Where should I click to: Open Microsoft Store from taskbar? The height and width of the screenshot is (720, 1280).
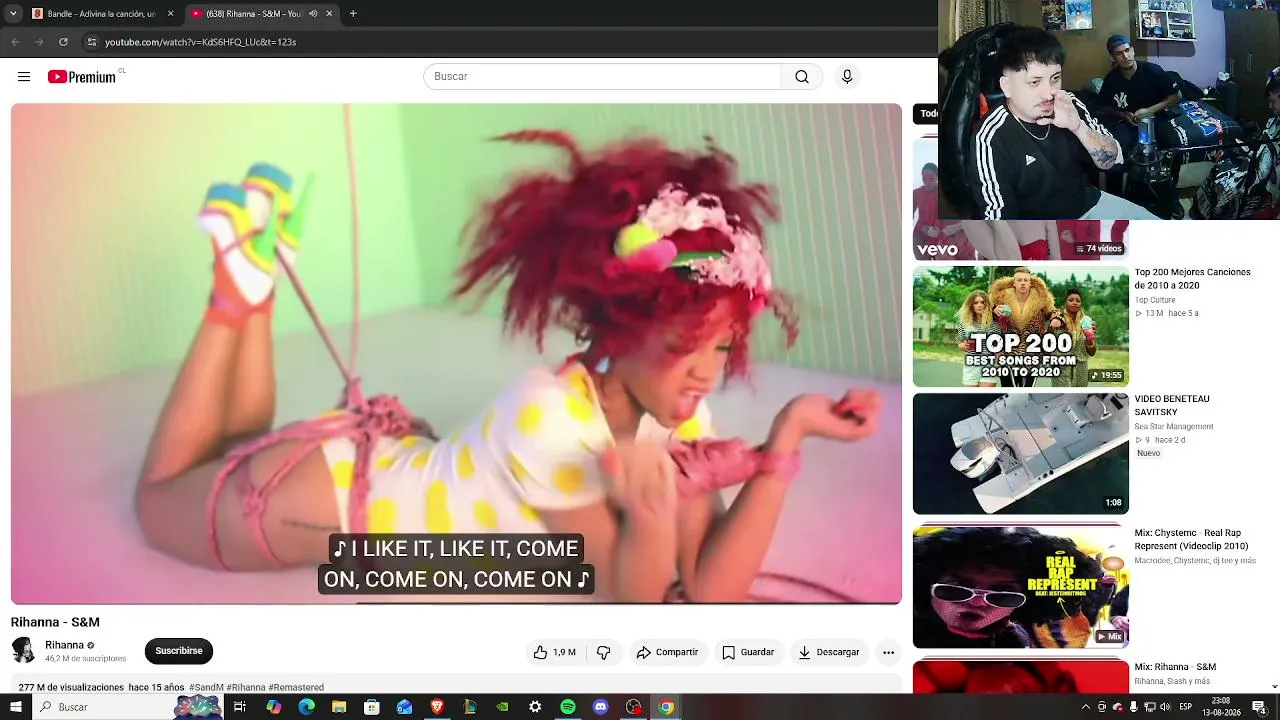coord(372,707)
